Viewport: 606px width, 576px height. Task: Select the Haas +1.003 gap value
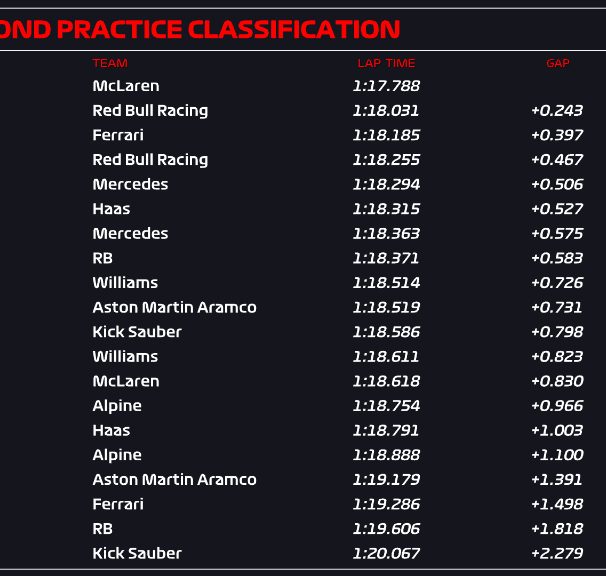click(x=557, y=430)
